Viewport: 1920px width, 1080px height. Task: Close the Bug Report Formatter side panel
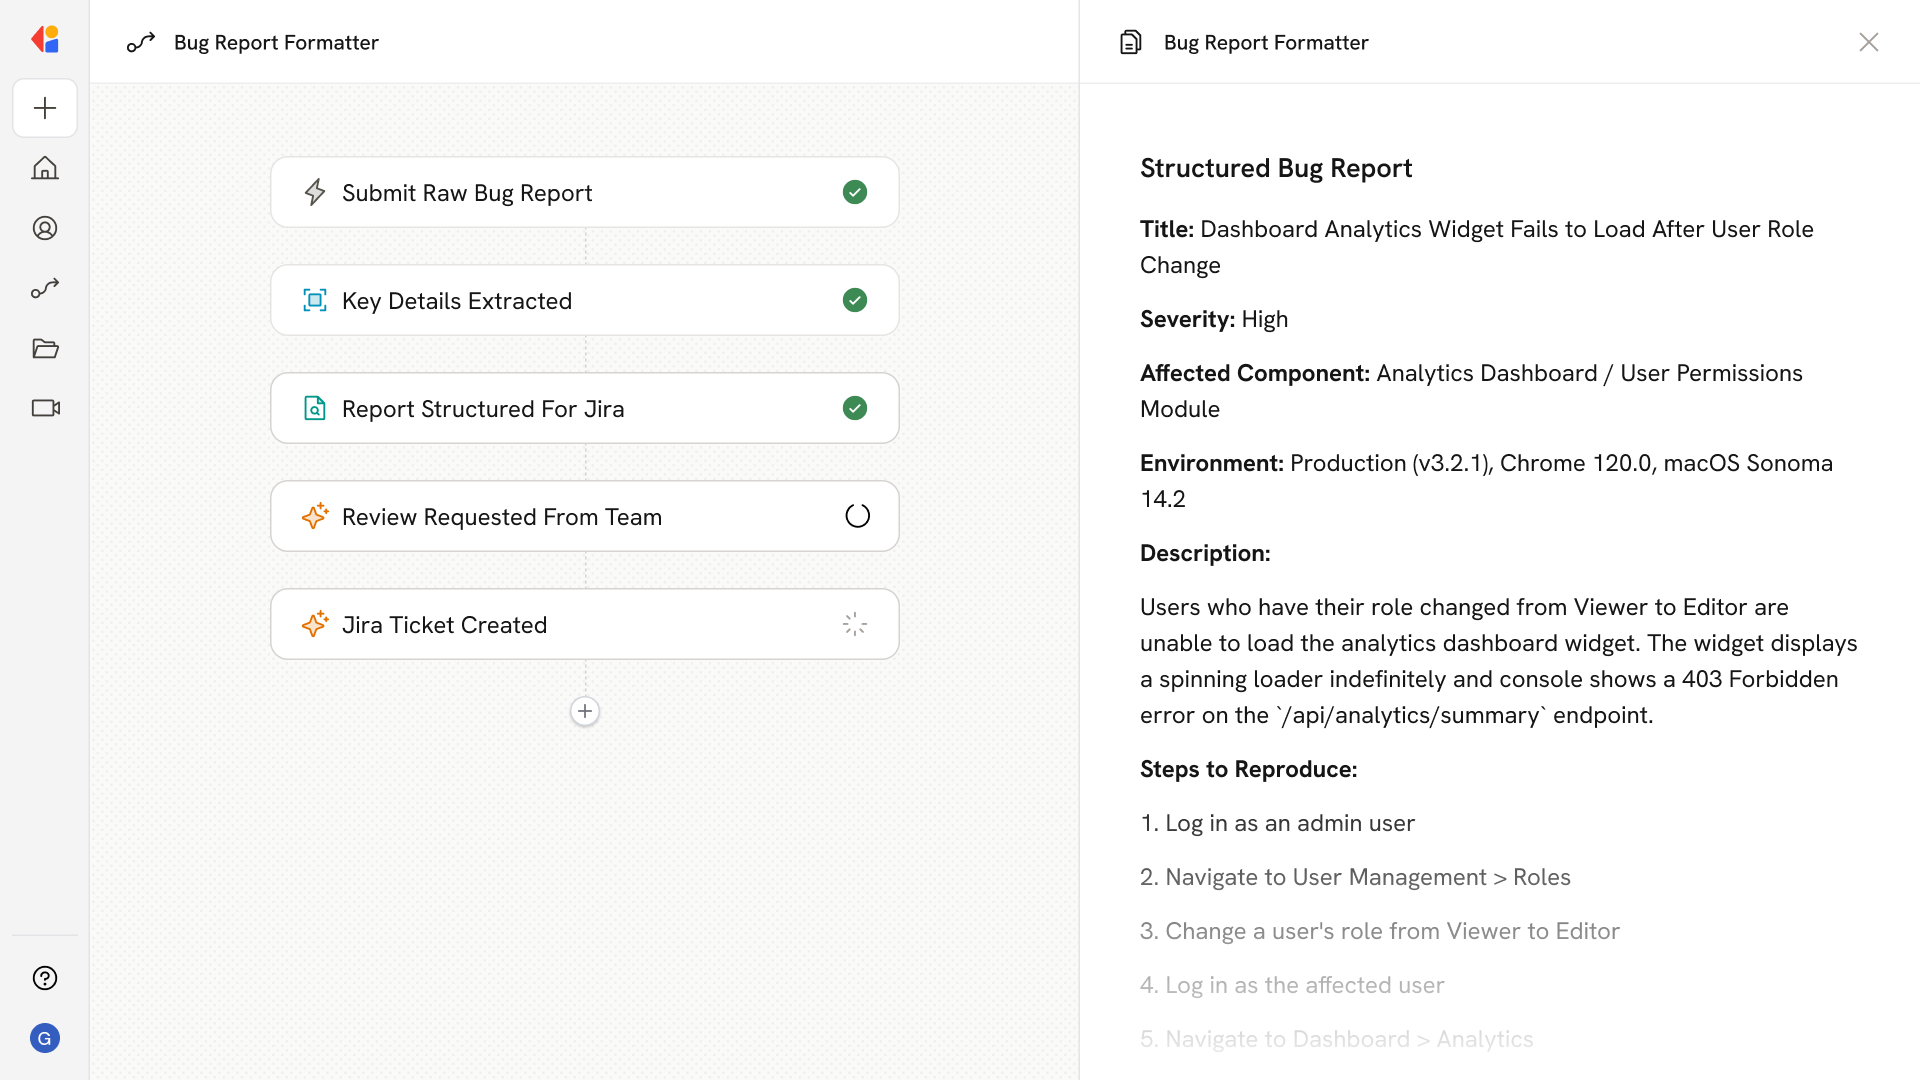(x=1868, y=42)
